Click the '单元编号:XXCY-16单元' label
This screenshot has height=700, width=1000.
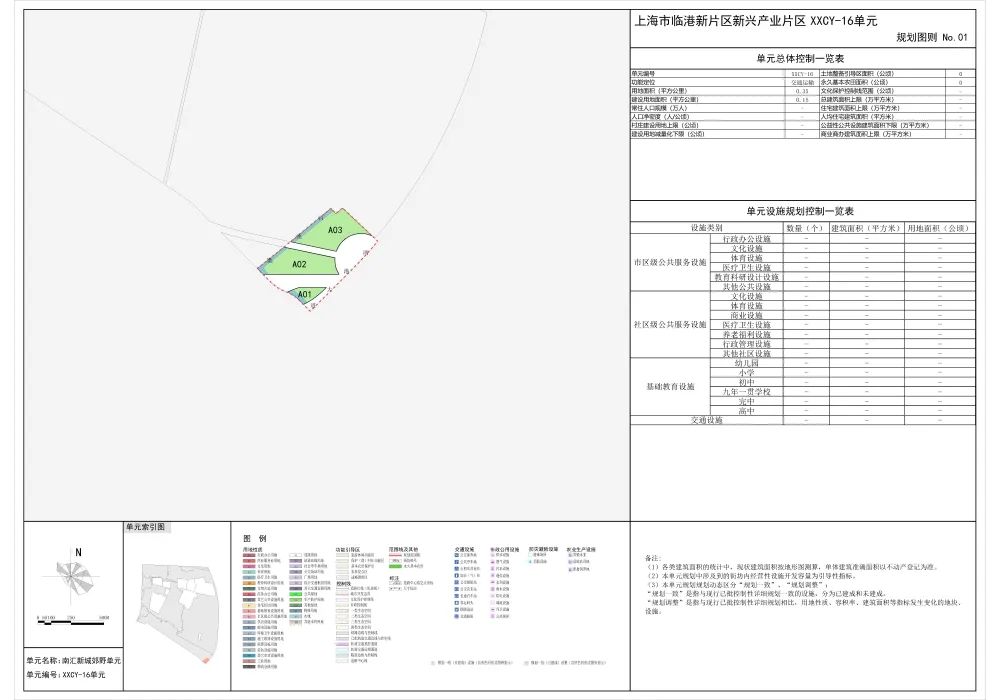coord(66,674)
